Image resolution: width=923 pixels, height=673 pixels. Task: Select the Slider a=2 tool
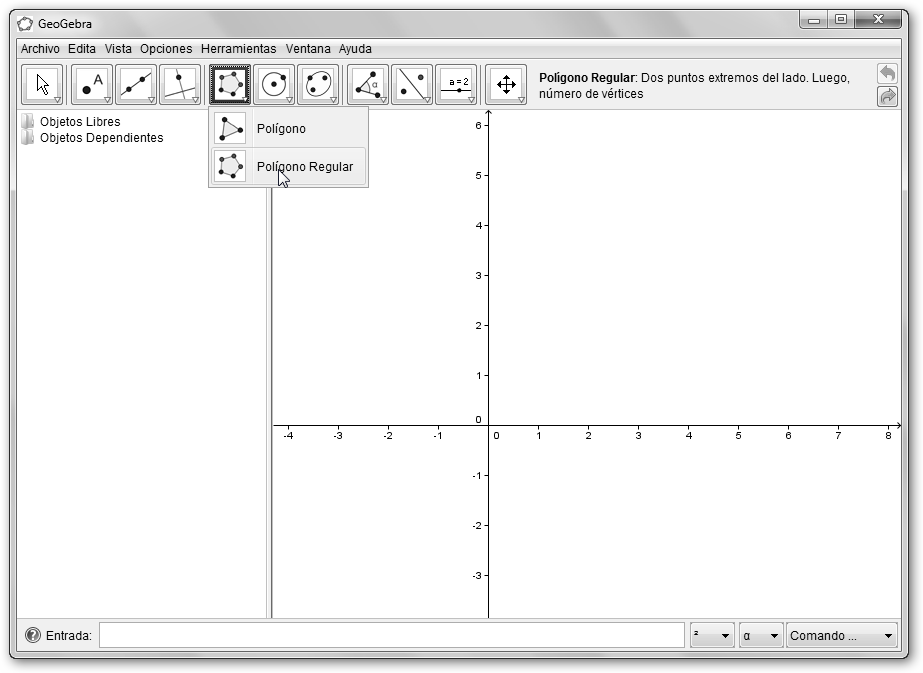click(456, 85)
